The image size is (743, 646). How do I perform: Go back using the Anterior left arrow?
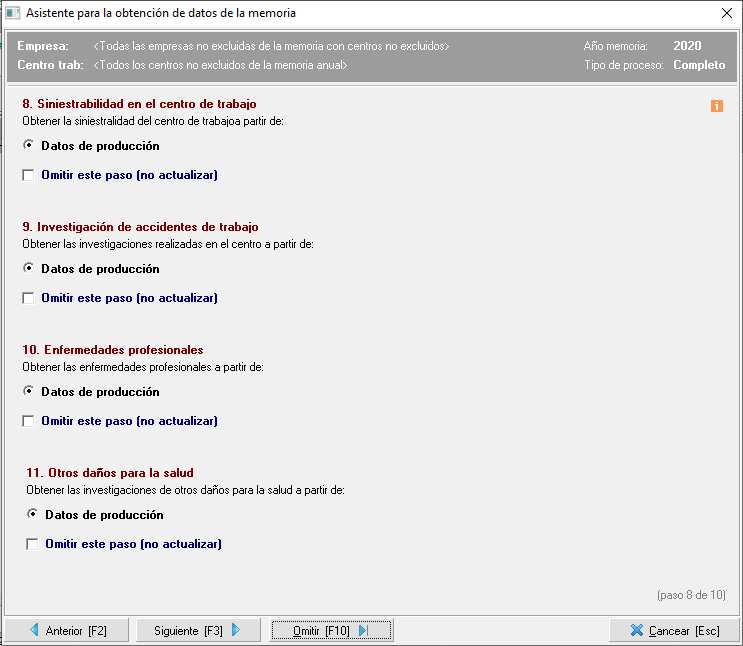click(x=34, y=630)
